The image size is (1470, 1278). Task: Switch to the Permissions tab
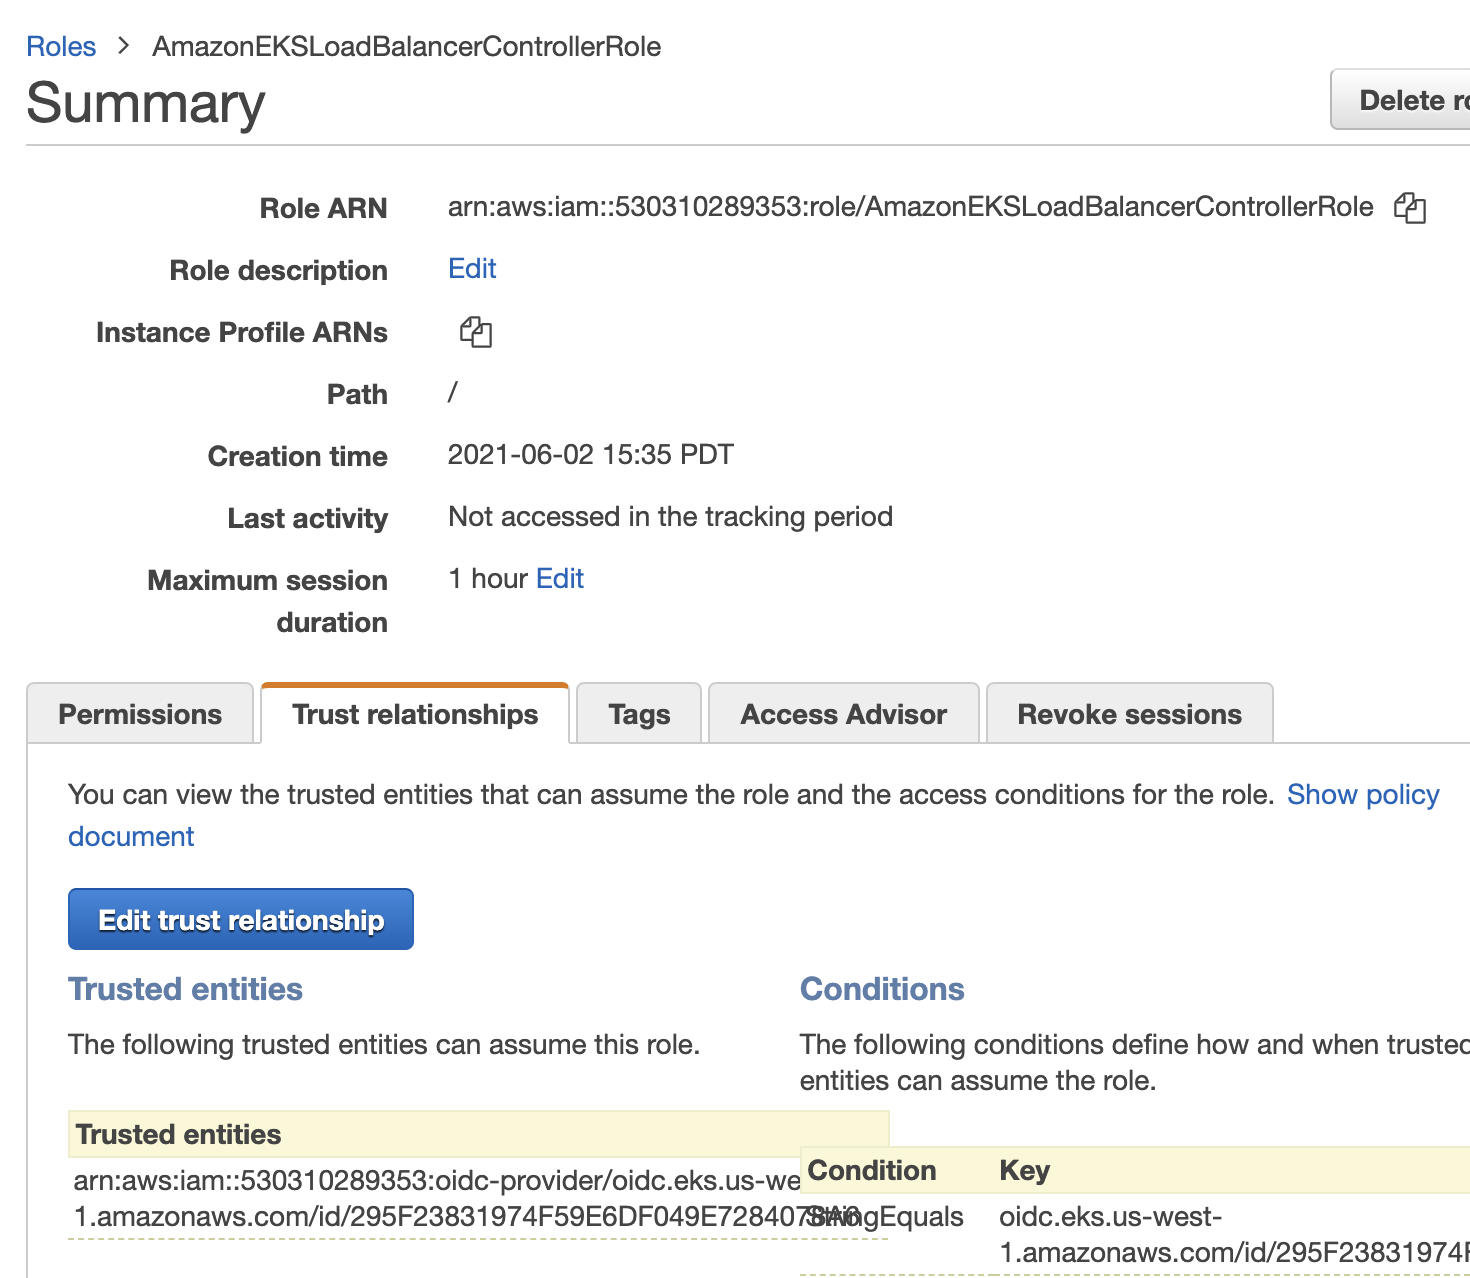140,714
